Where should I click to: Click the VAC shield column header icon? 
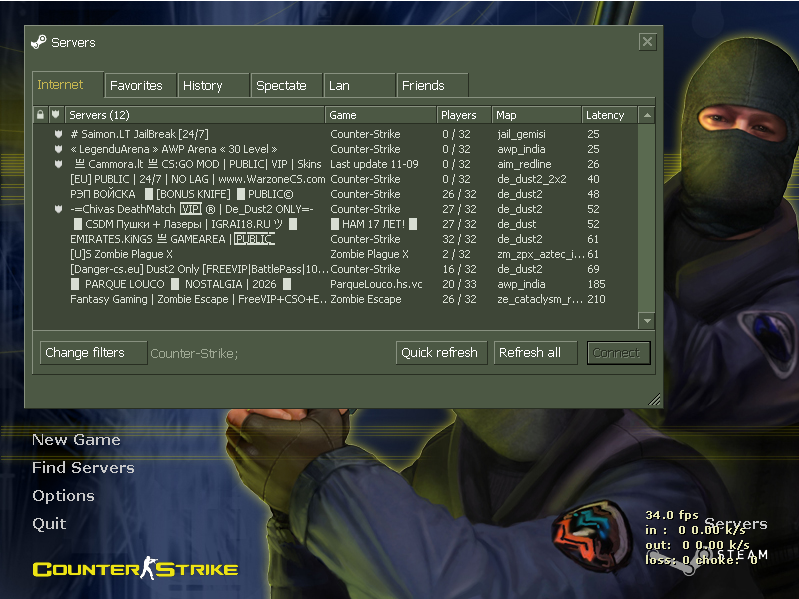tap(56, 115)
